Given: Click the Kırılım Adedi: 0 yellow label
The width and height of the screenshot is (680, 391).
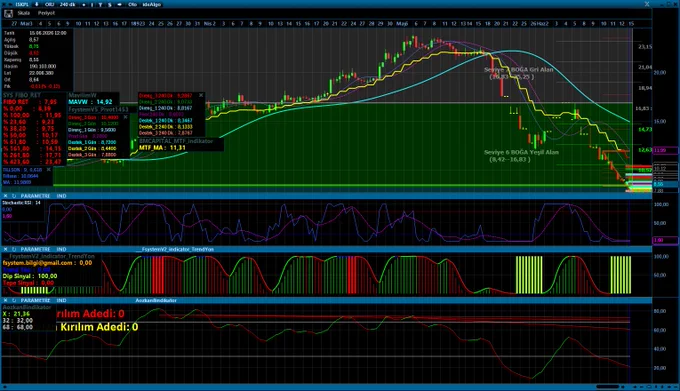Looking at the screenshot, I should pyautogui.click(x=99, y=327).
